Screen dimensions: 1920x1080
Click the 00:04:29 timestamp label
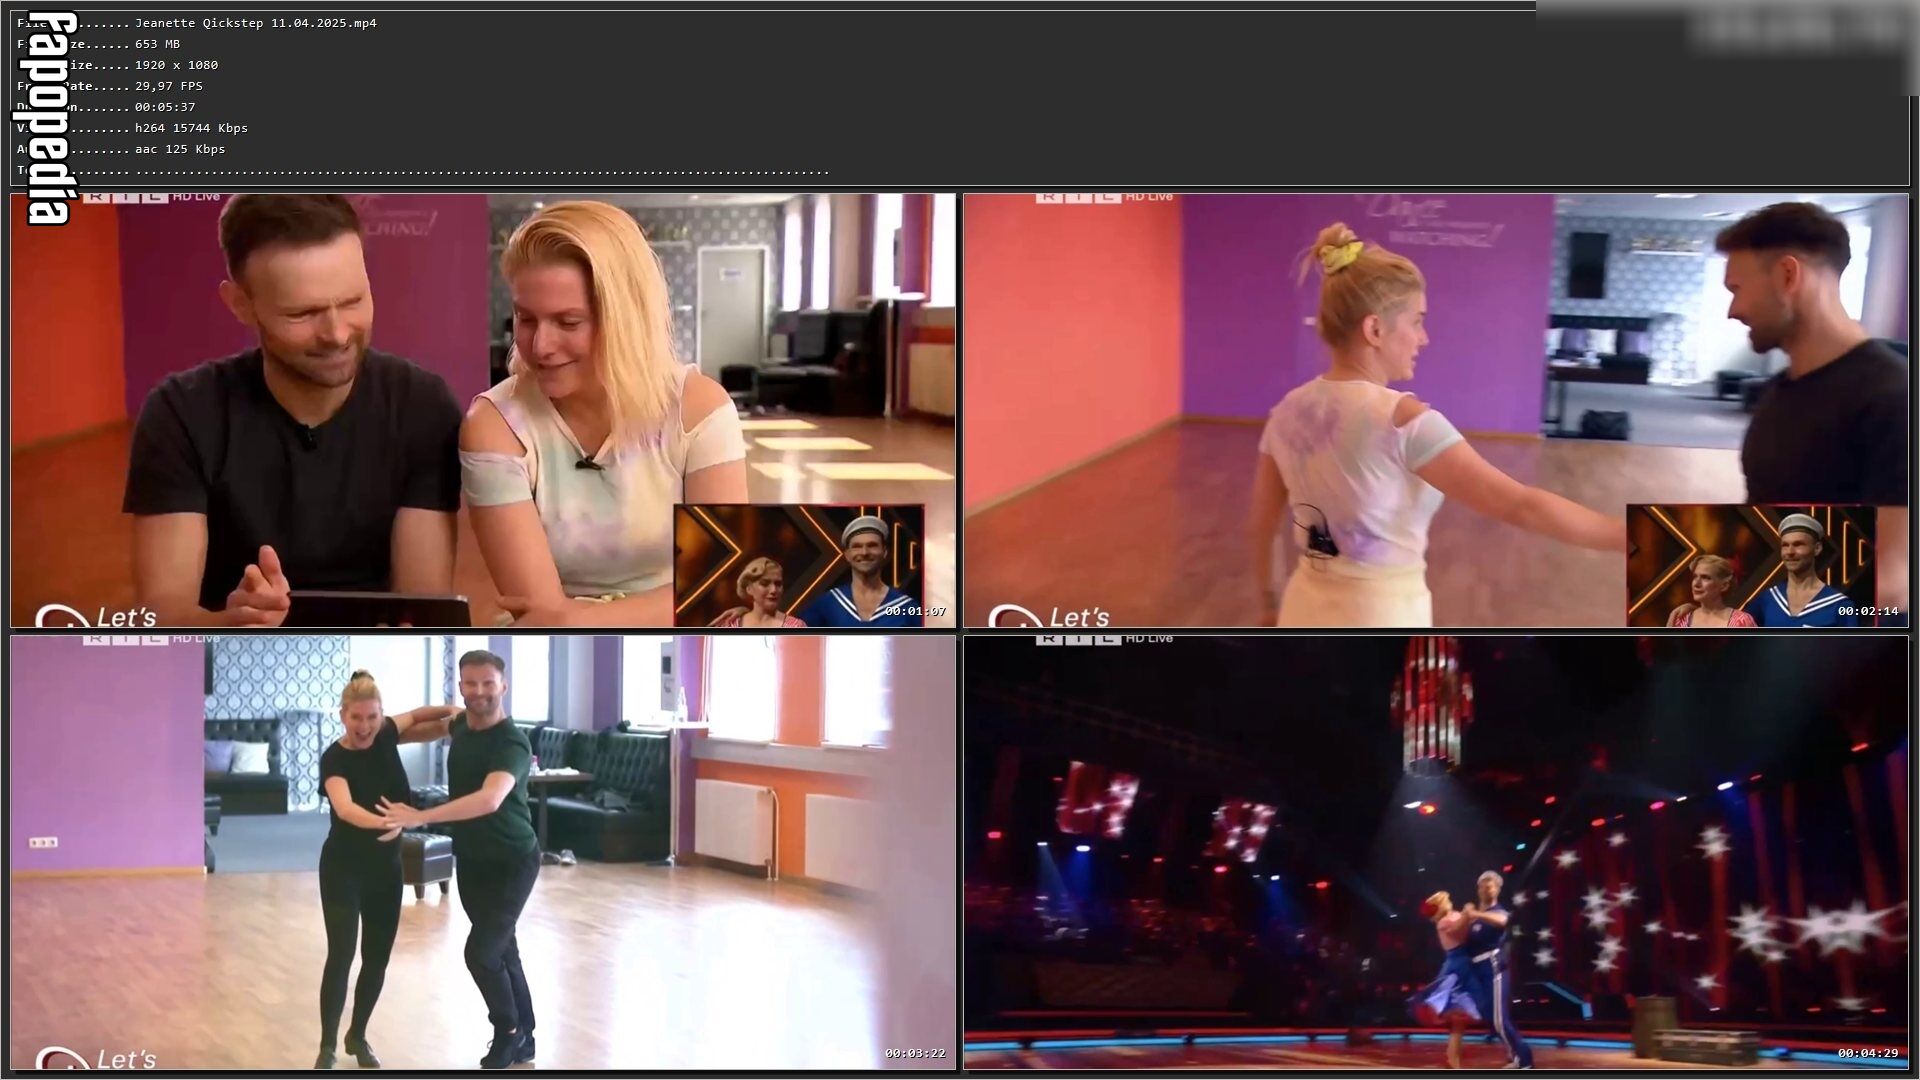pyautogui.click(x=1868, y=1053)
